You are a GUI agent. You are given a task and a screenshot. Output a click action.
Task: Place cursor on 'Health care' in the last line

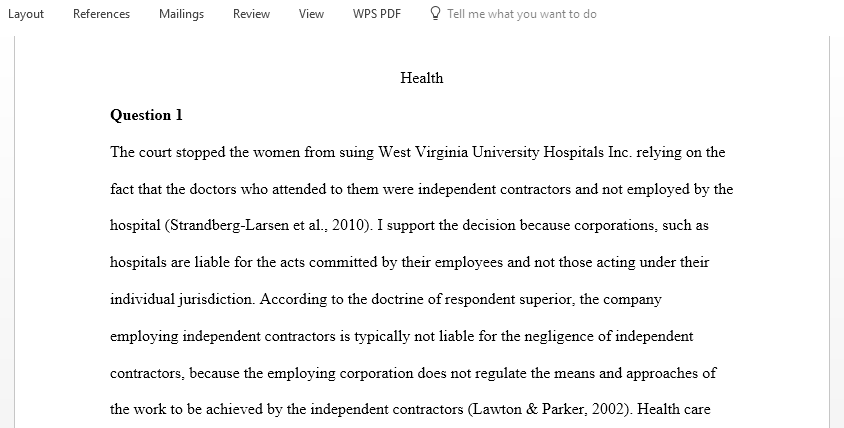tap(673, 409)
